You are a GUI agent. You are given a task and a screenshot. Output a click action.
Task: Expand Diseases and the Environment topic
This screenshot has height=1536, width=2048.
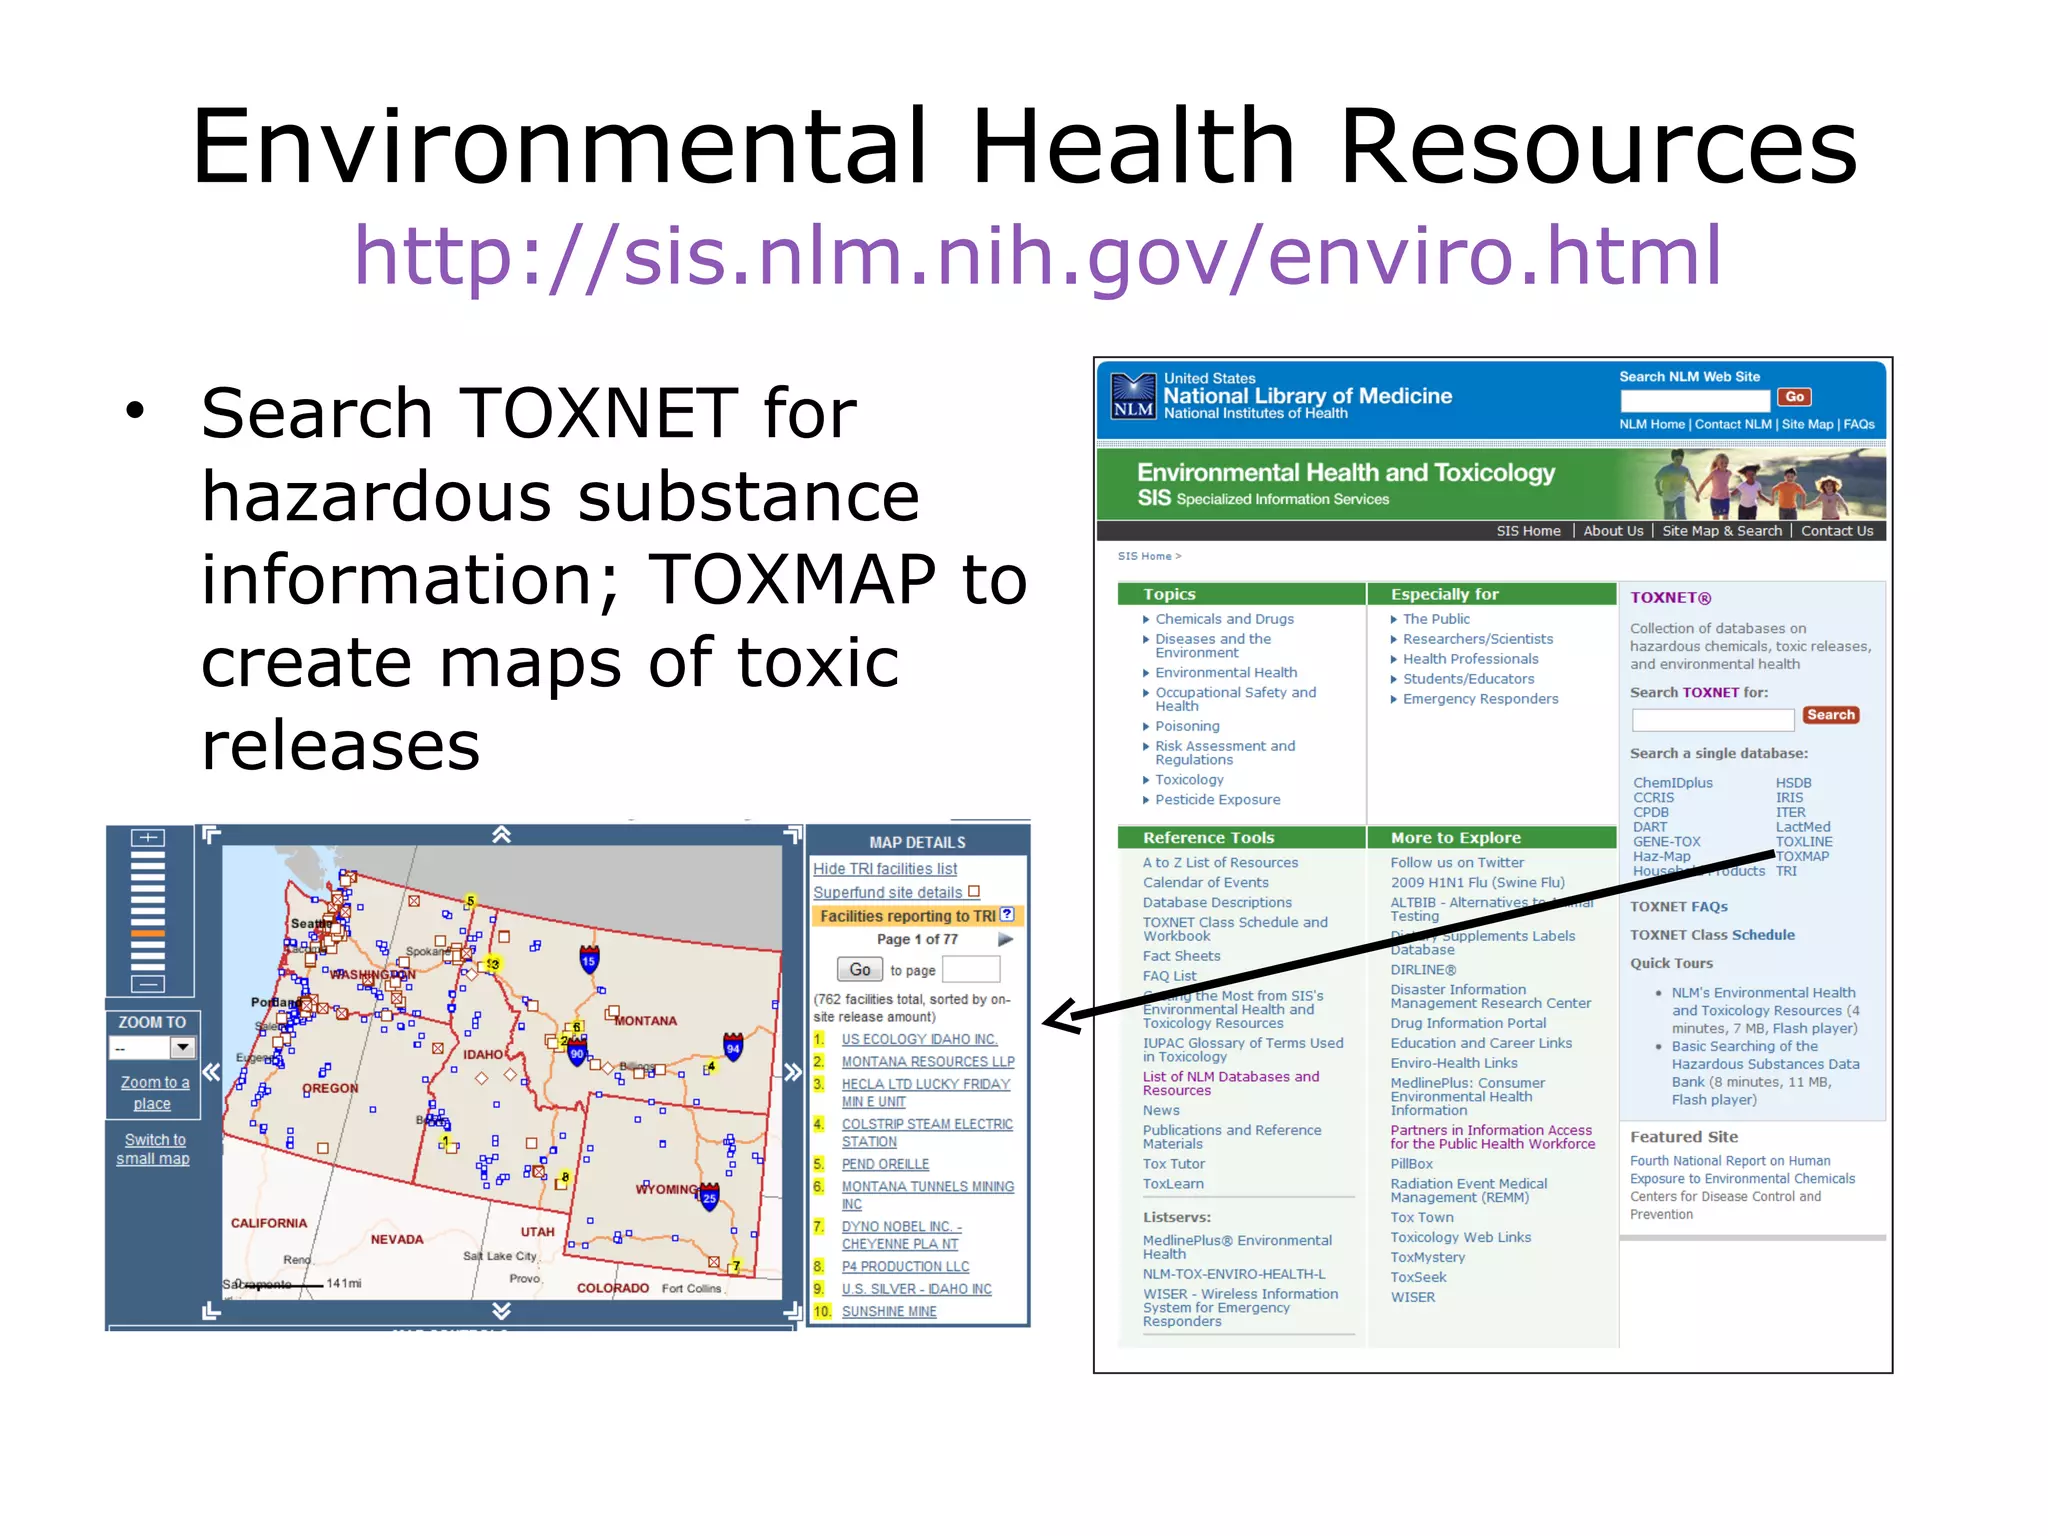coord(1146,640)
